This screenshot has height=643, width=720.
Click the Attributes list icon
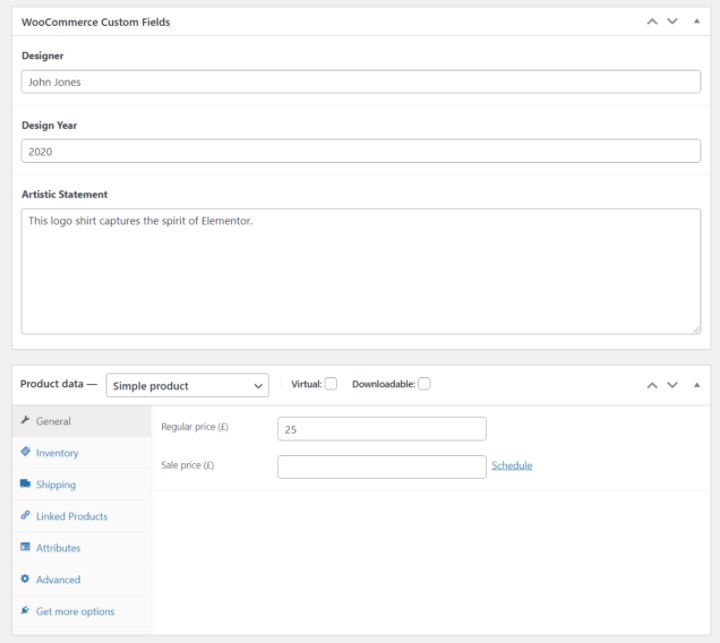pyautogui.click(x=25, y=548)
